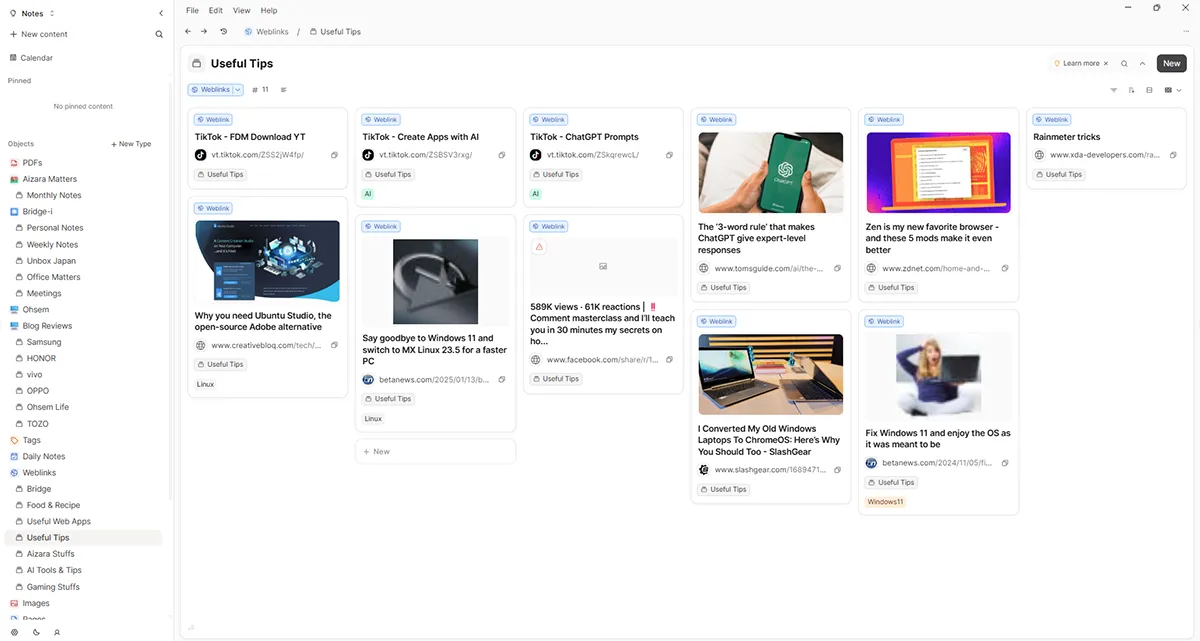Click the filter funnel icon
The height and width of the screenshot is (641, 1200).
pos(1114,90)
